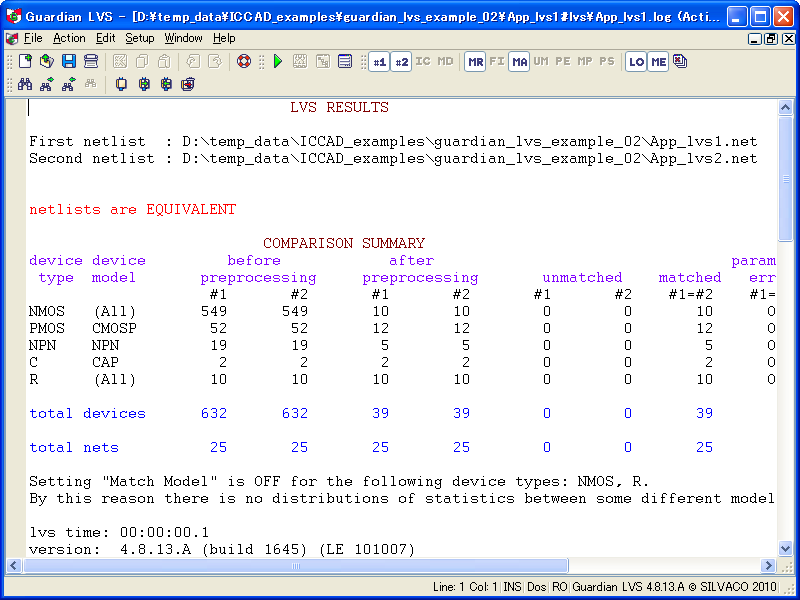Click the 'total devices' row label
The height and width of the screenshot is (600, 800).
click(x=87, y=413)
